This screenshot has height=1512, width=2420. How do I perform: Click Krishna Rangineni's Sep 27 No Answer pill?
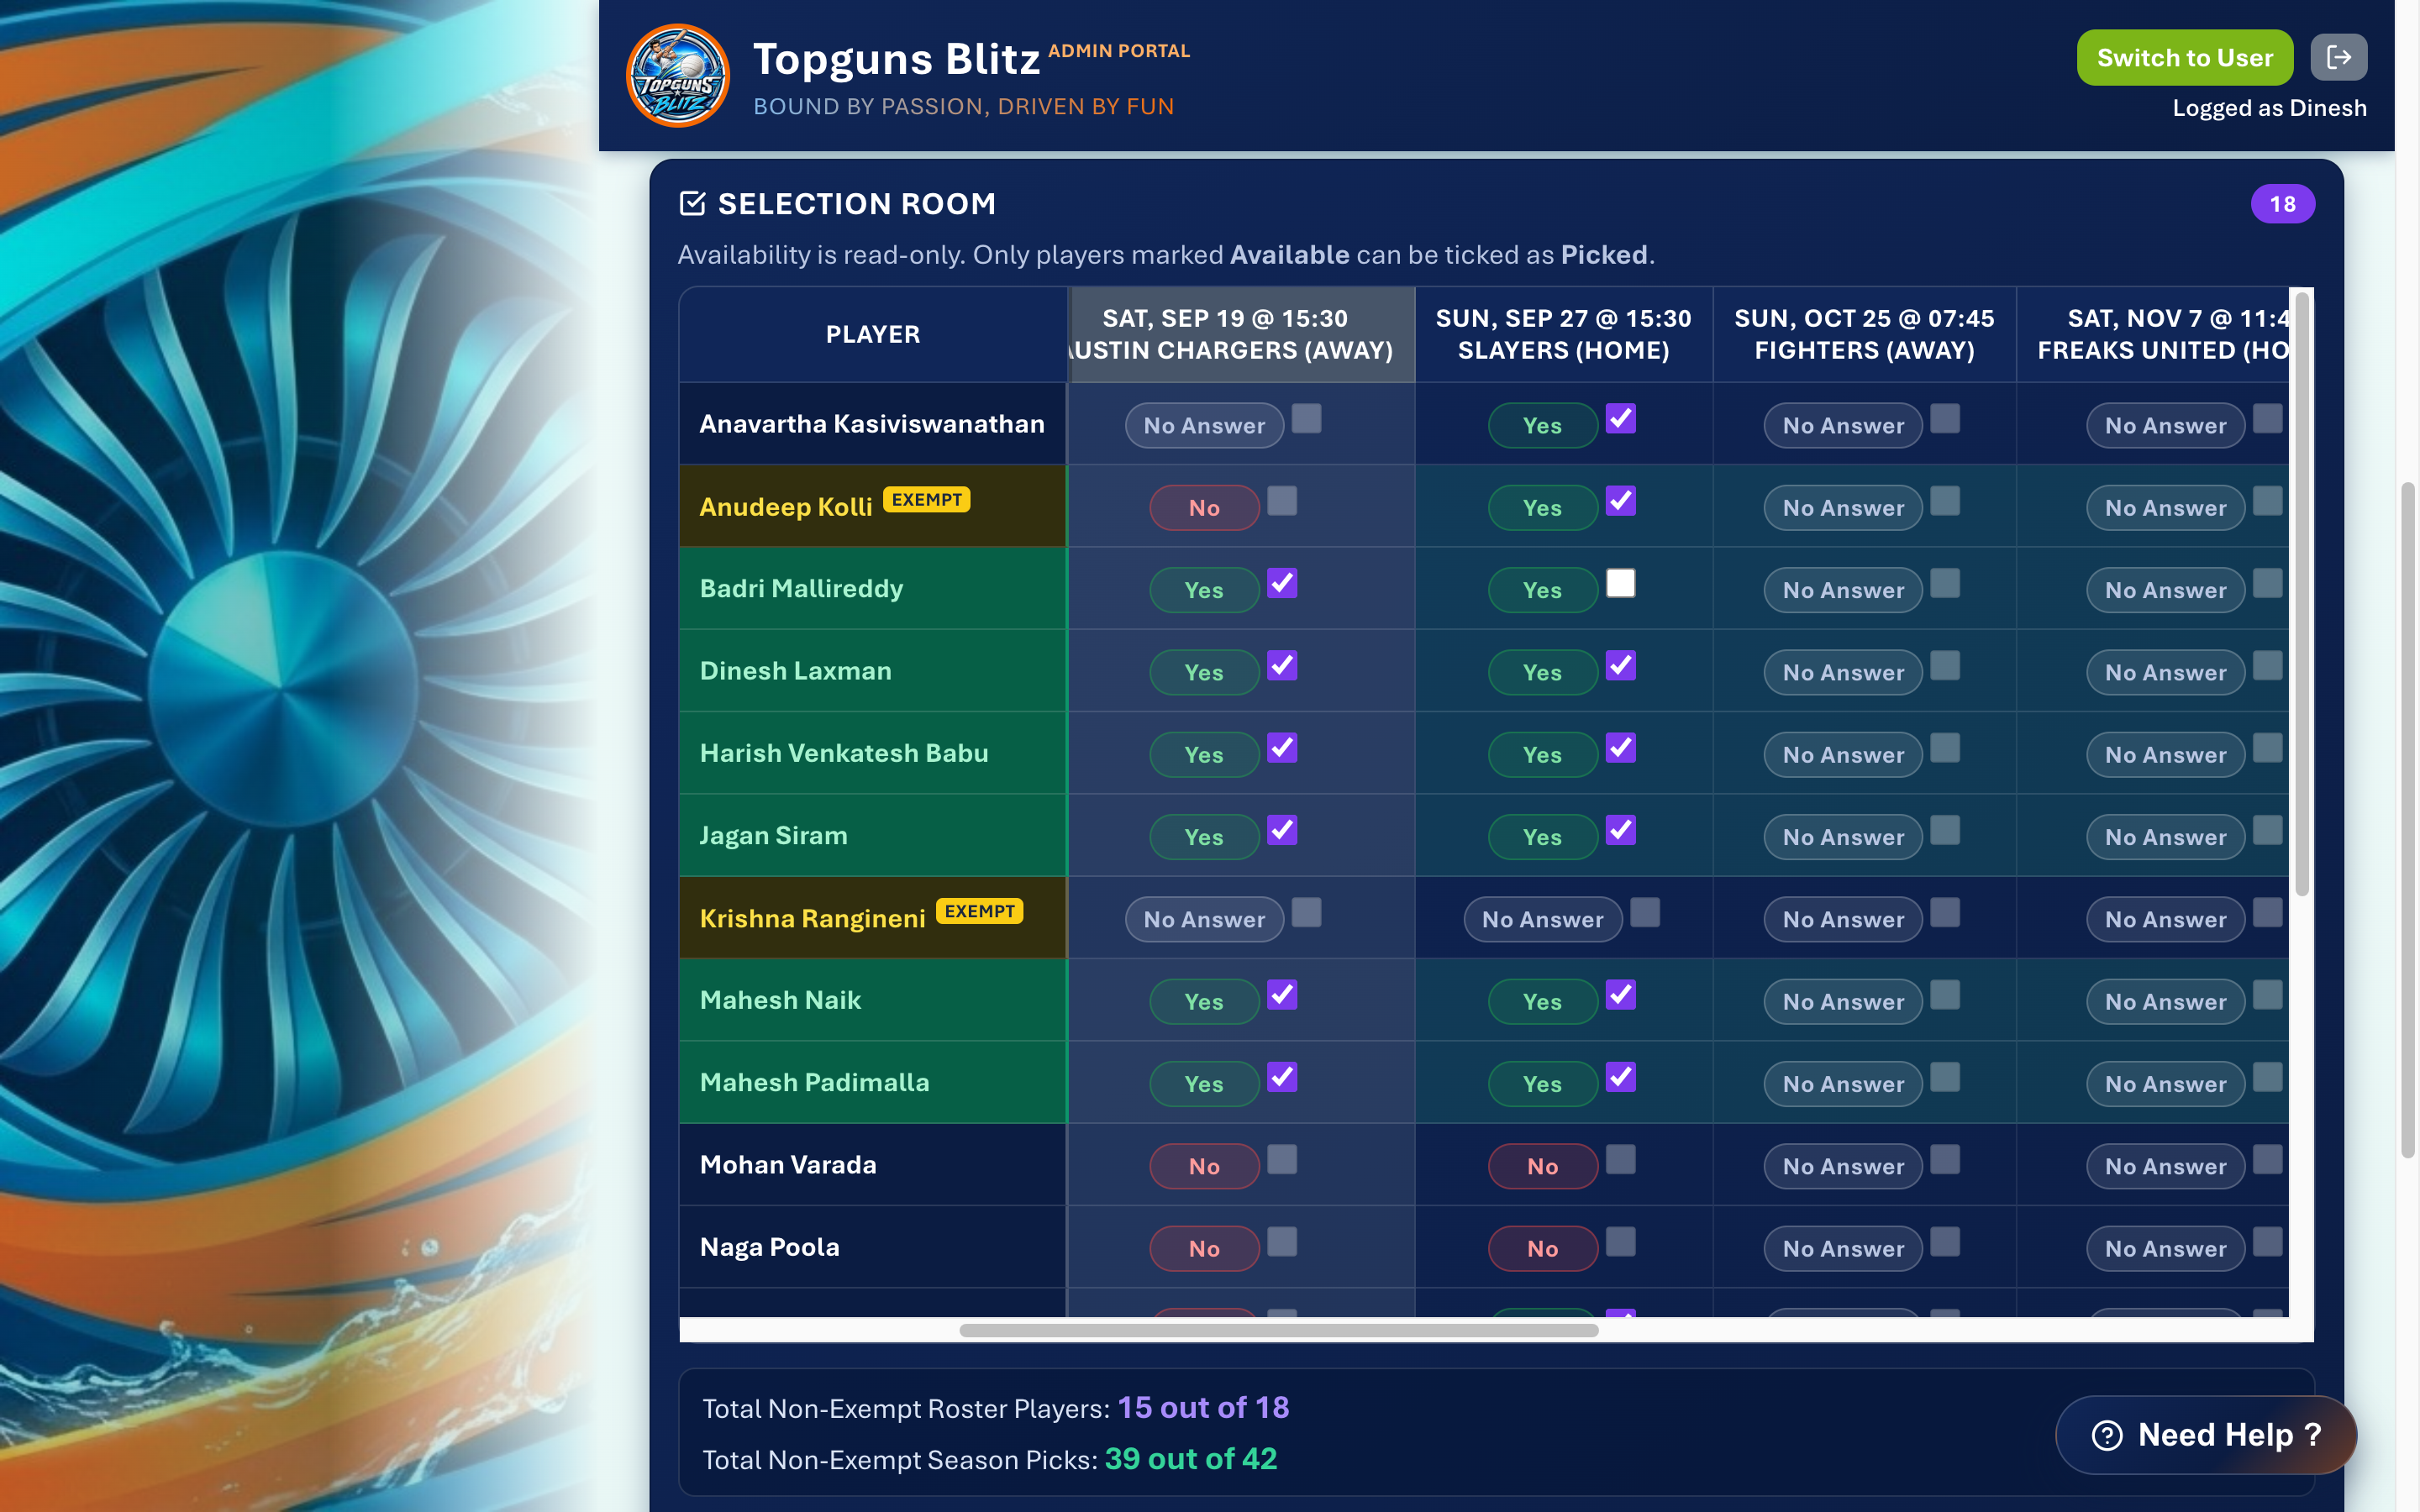pyautogui.click(x=1542, y=920)
